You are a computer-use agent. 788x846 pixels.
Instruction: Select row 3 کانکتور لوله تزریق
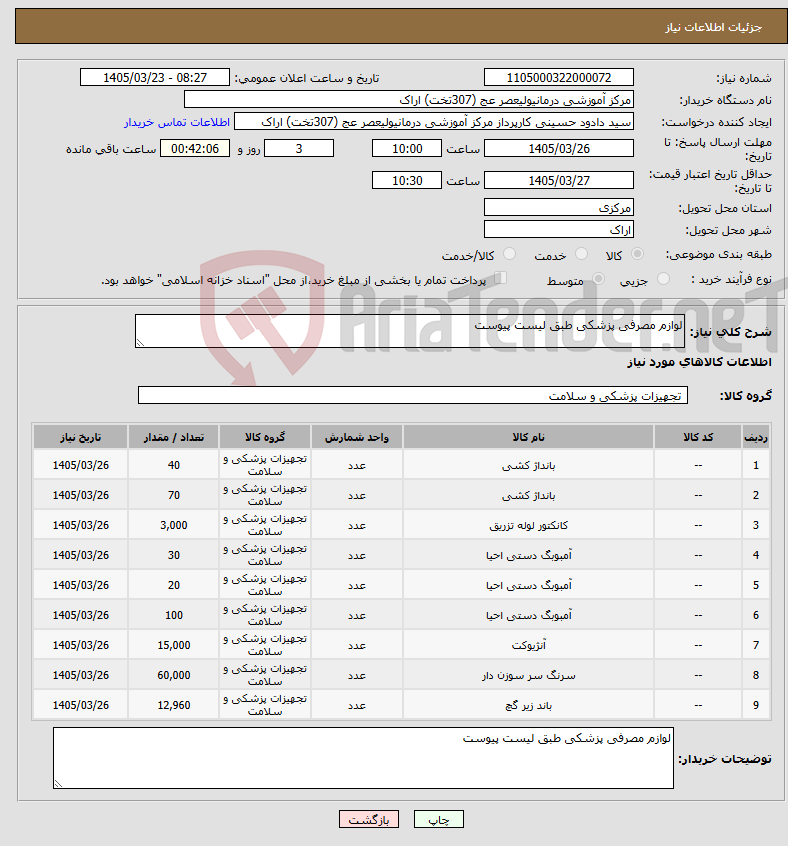pyautogui.click(x=529, y=526)
